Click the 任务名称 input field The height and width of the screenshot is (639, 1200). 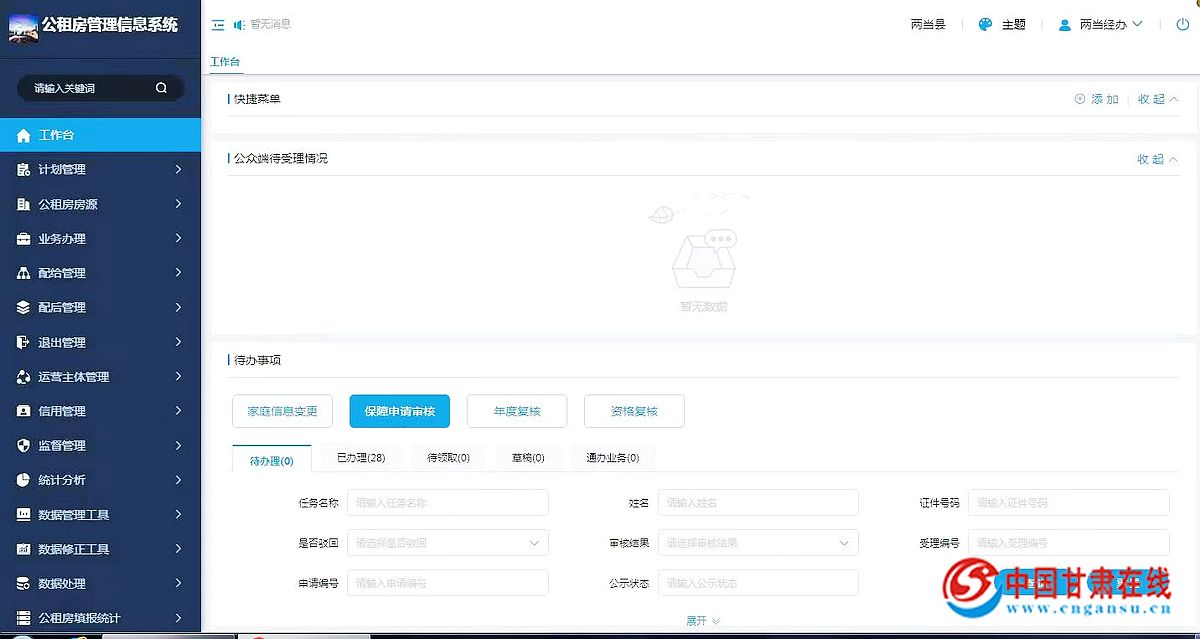click(447, 502)
